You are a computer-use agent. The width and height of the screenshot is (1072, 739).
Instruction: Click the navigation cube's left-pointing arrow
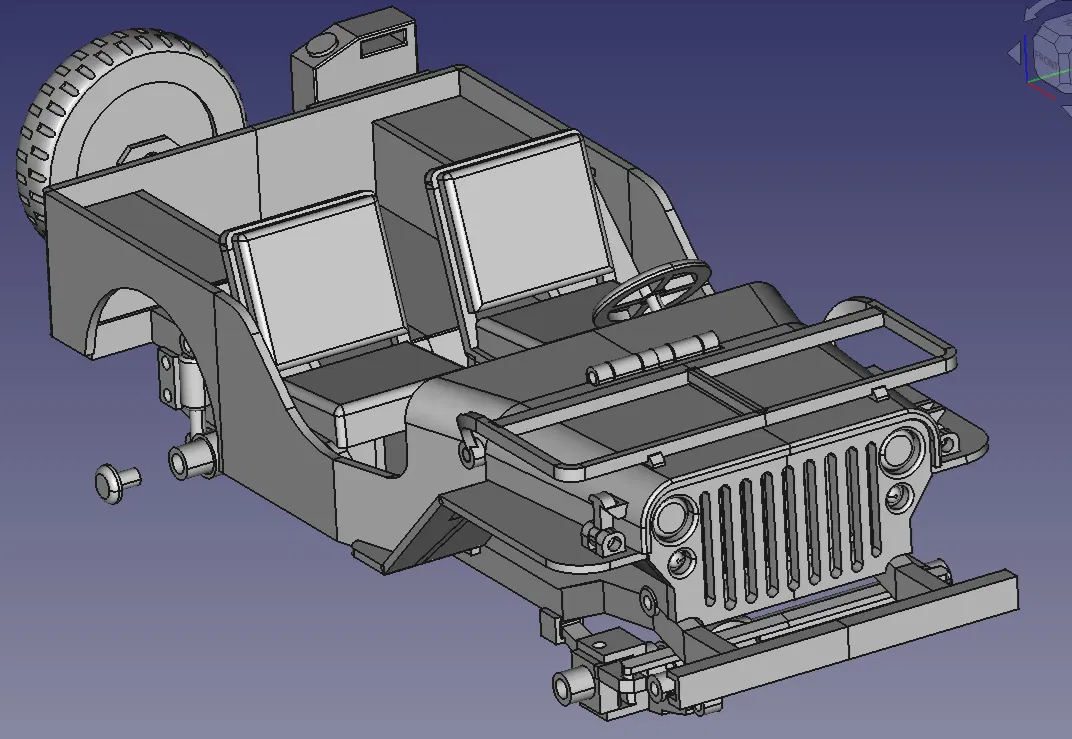click(1014, 53)
